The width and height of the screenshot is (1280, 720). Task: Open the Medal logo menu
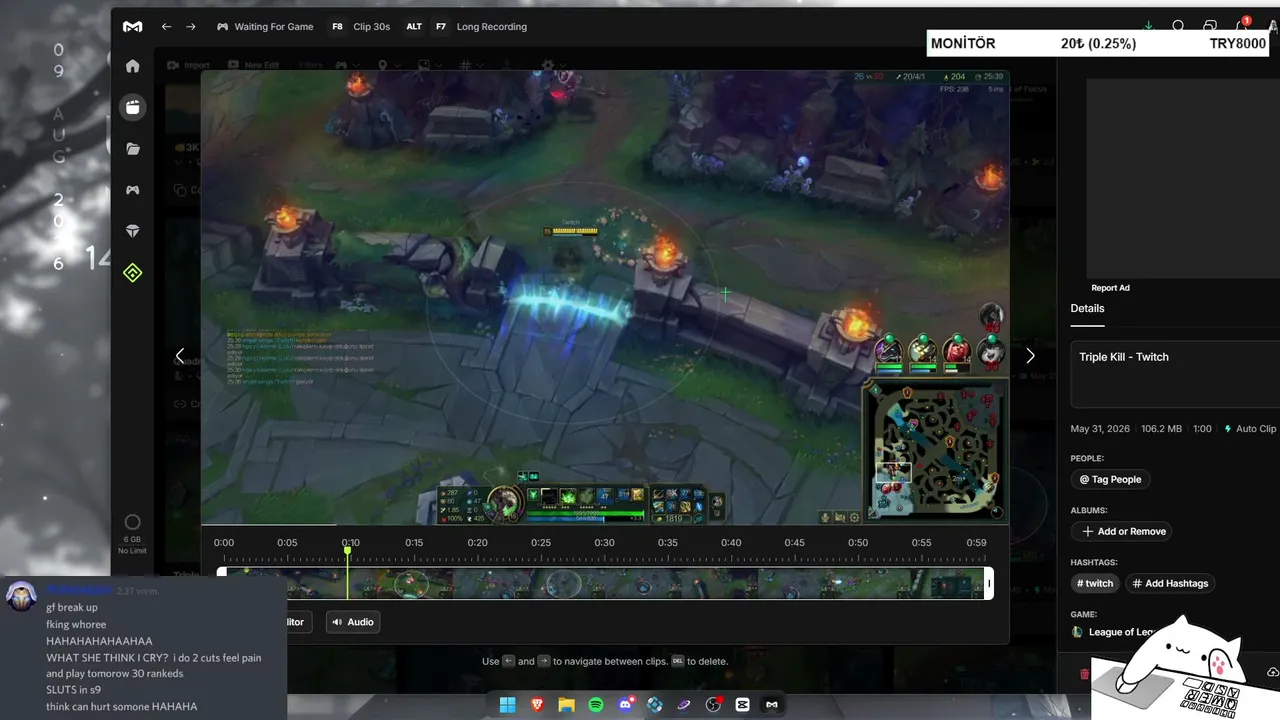point(132,27)
